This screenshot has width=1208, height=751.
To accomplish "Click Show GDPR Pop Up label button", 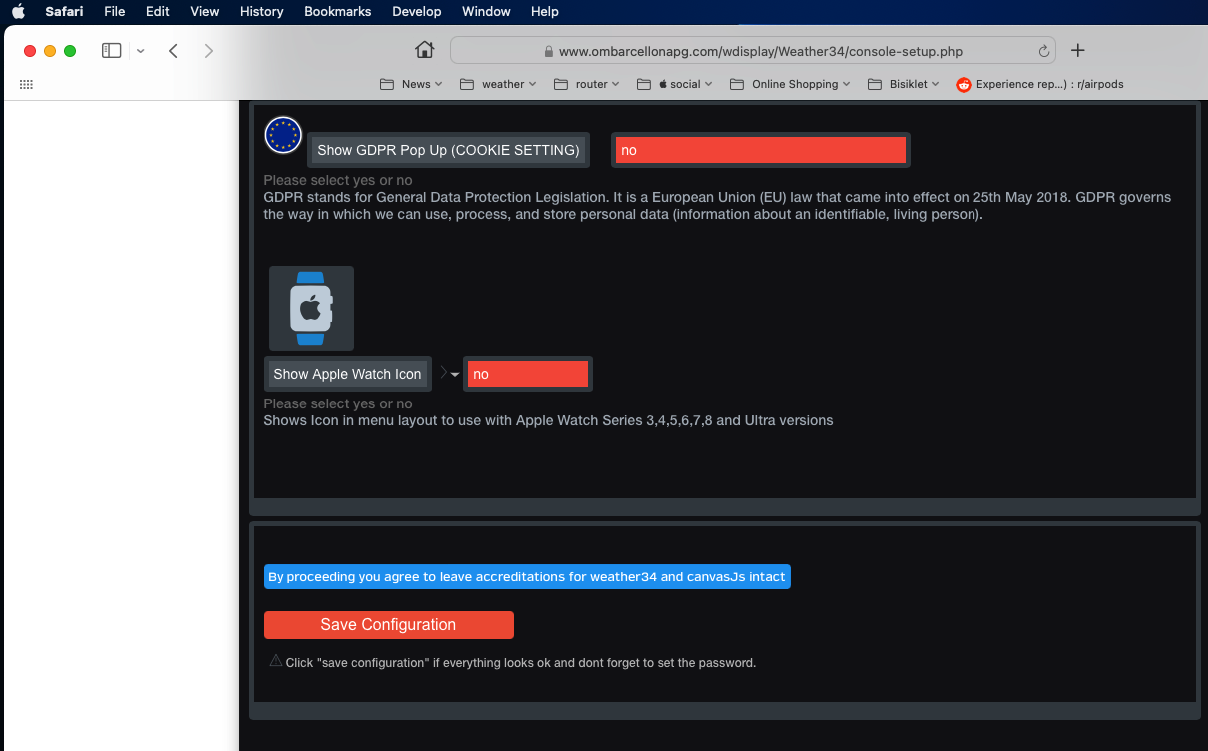I will 448,150.
